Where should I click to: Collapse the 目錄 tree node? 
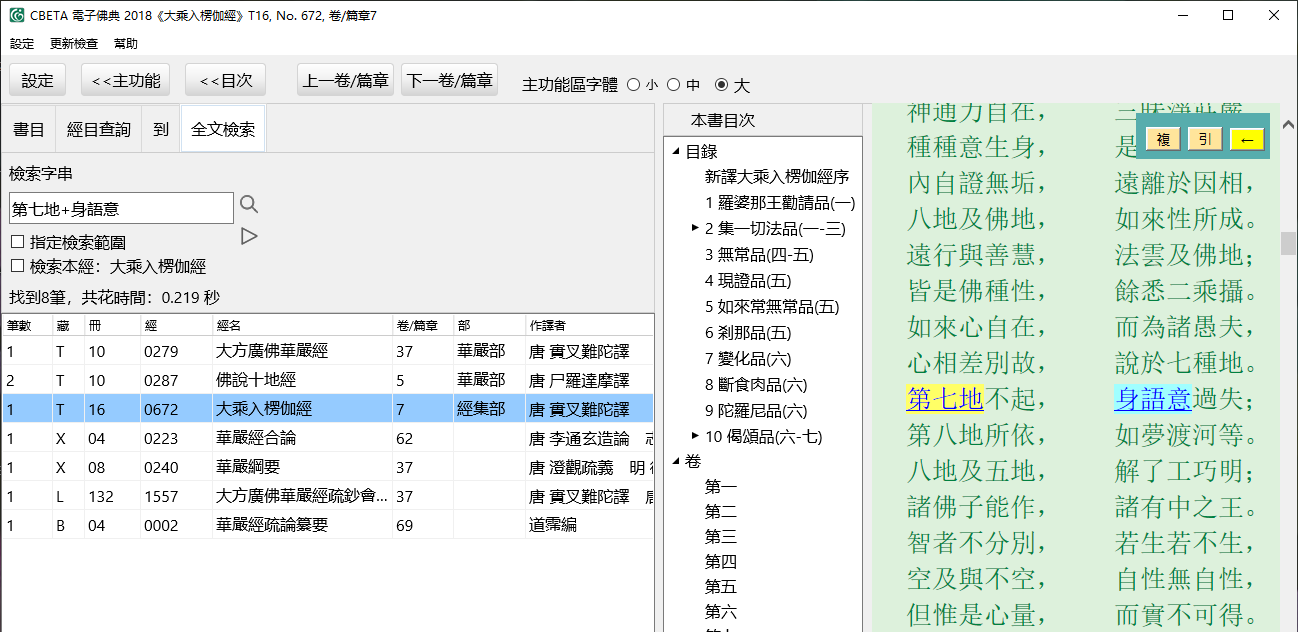[x=675, y=151]
